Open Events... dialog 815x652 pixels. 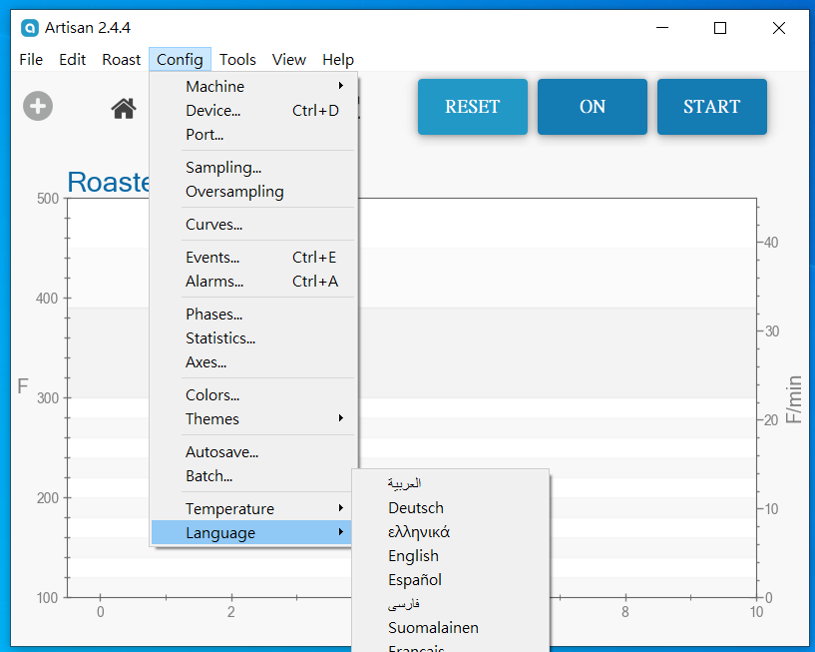(253, 257)
